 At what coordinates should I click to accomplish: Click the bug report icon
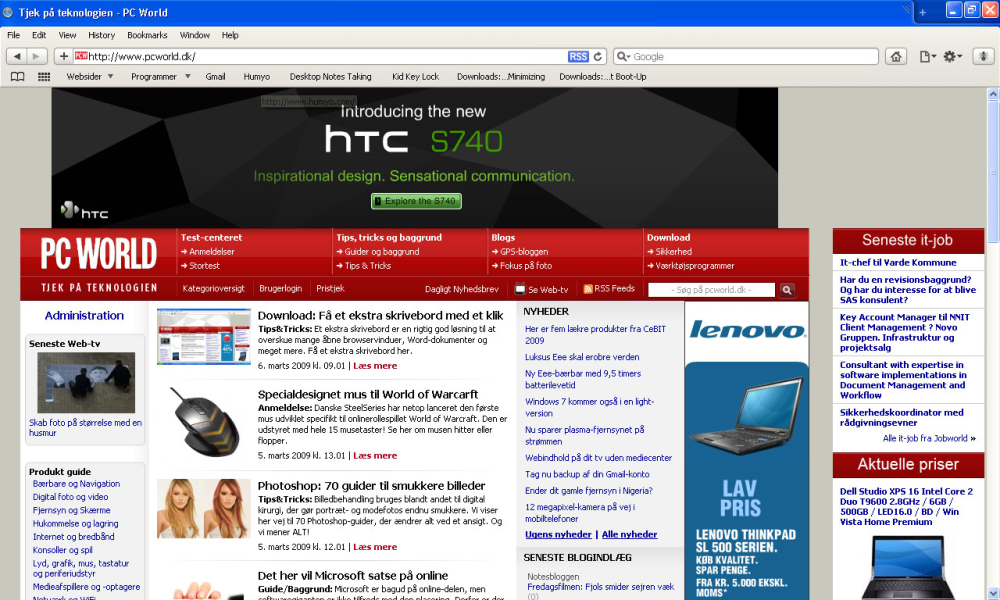click(983, 56)
